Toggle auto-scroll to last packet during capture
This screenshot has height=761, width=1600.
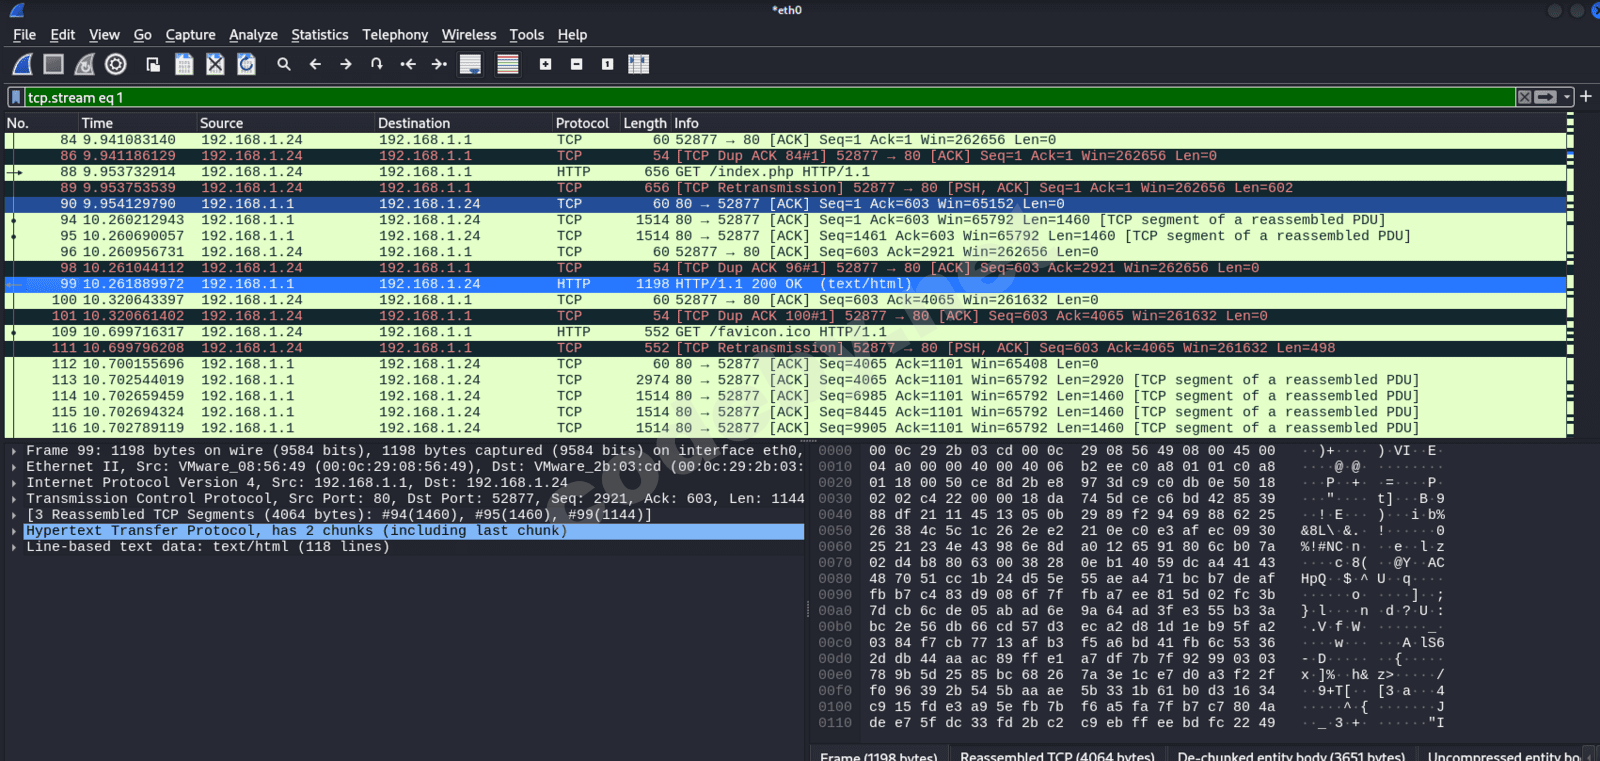(x=470, y=64)
